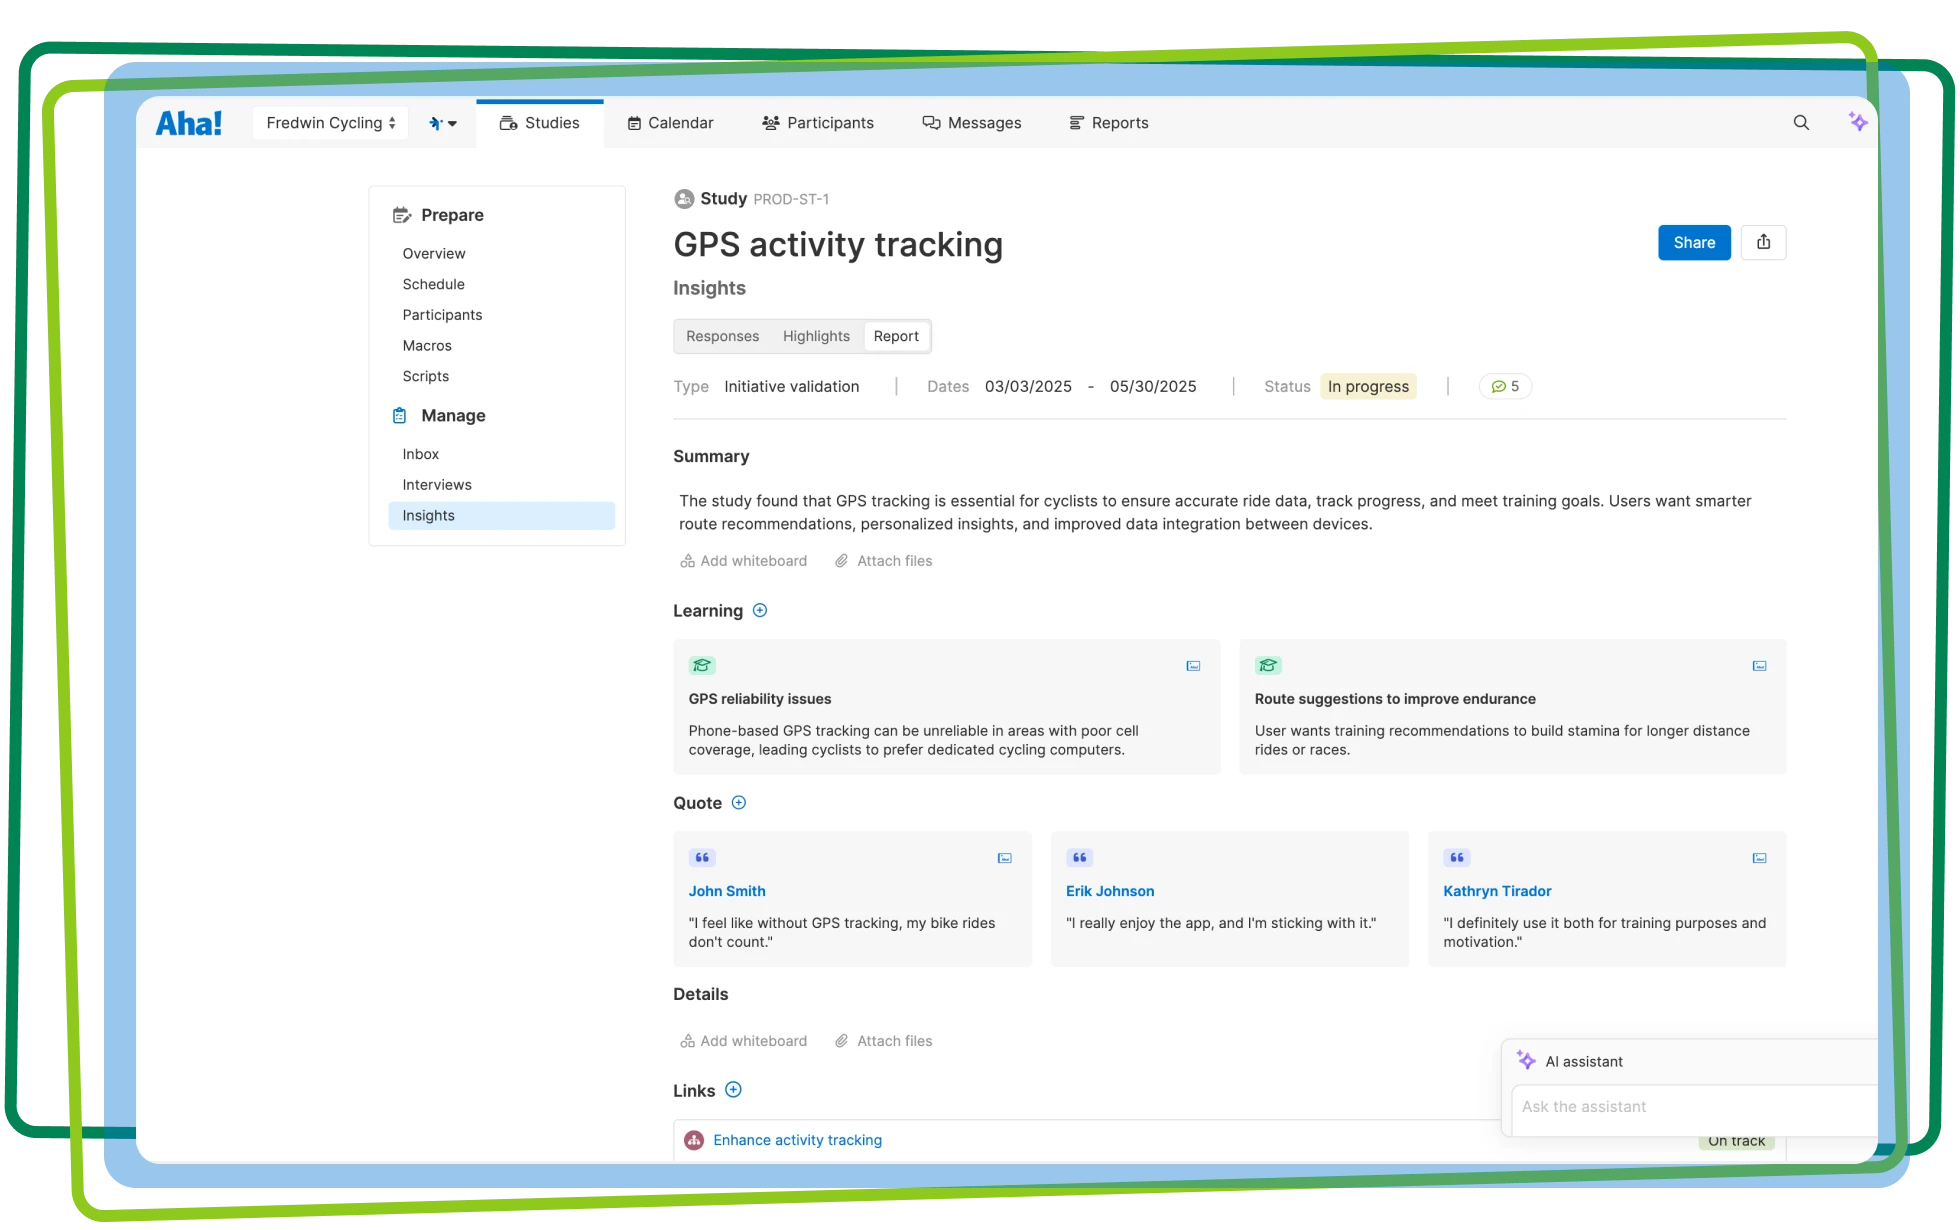Switch to the Highlights tab

click(816, 336)
